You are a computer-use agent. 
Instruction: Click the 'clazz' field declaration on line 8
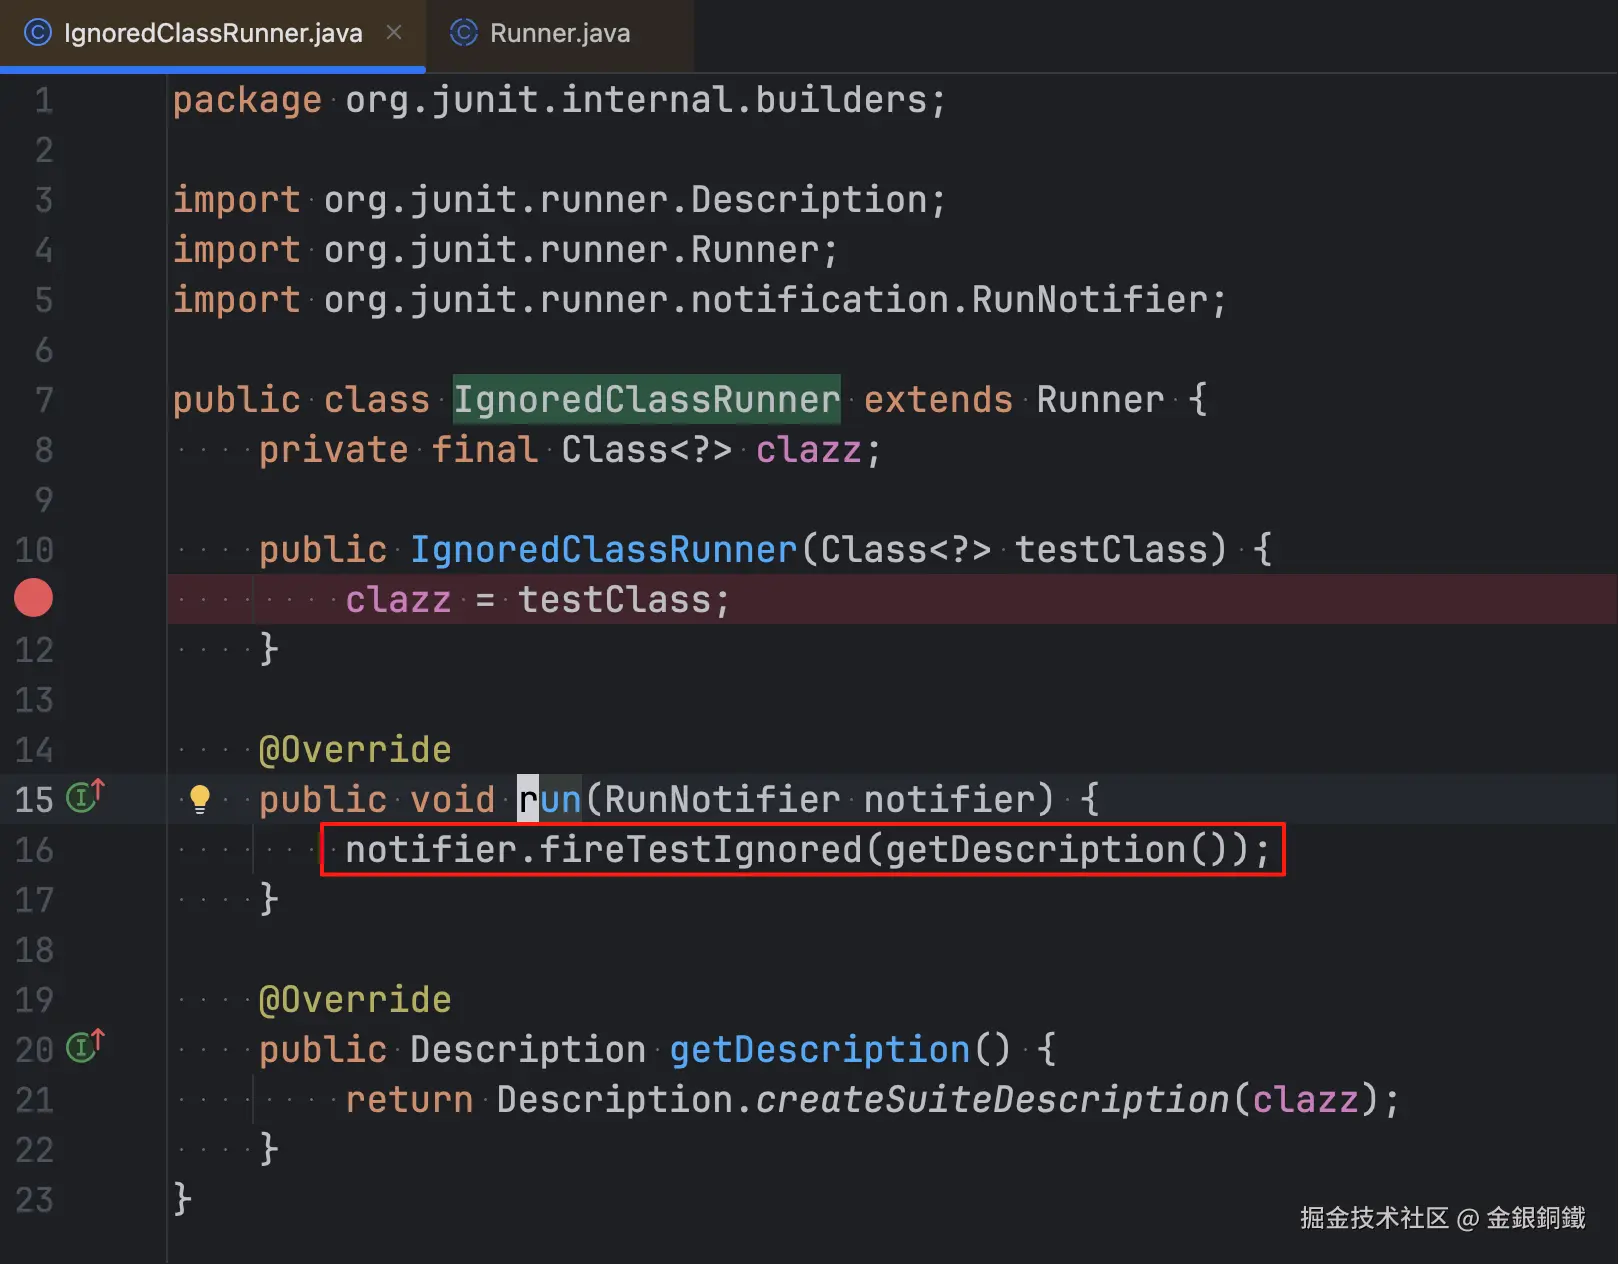pos(808,450)
